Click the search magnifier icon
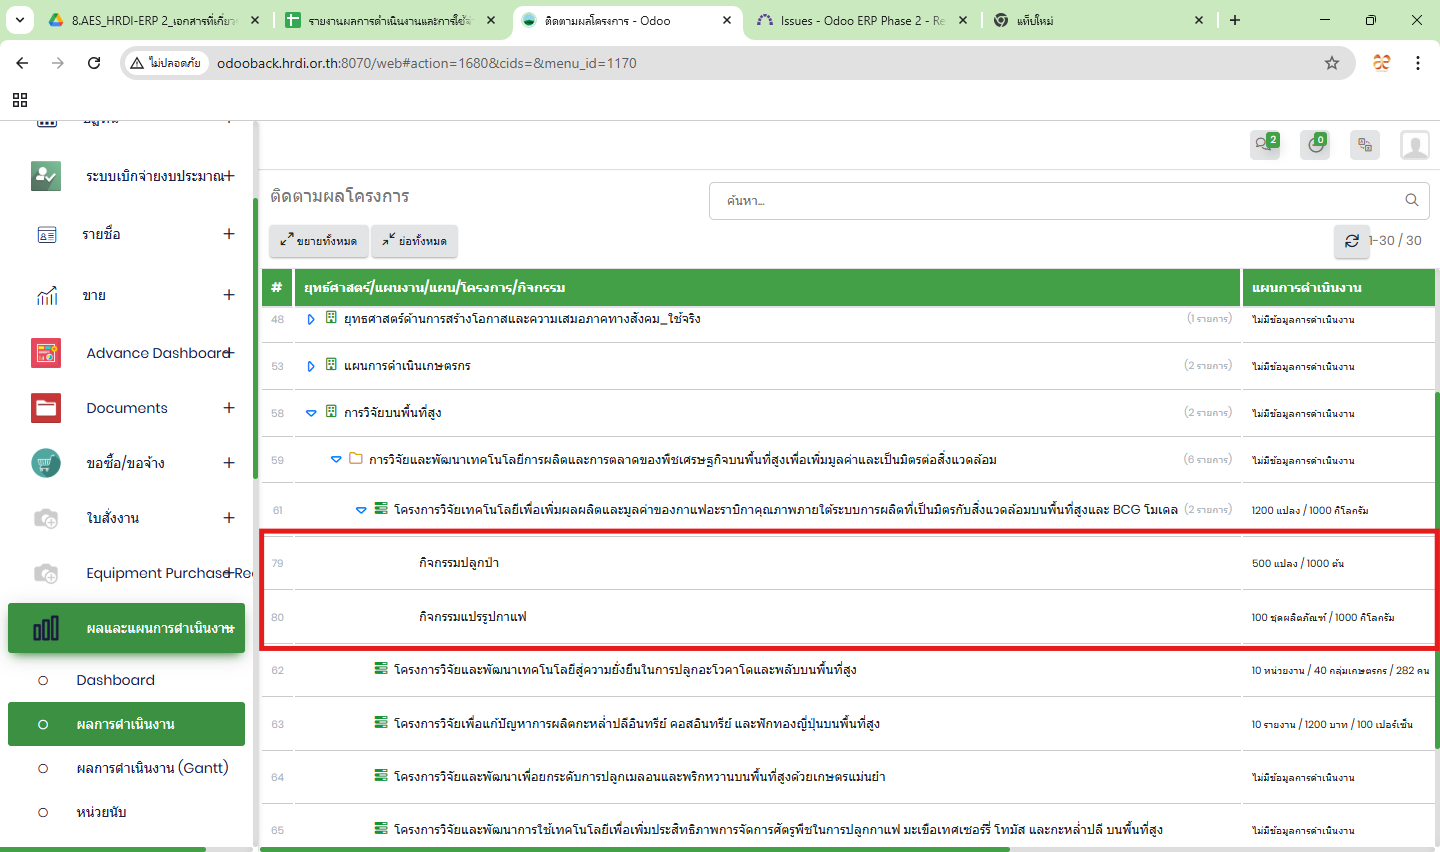Screen dimensions: 1440x852 click(x=1411, y=200)
